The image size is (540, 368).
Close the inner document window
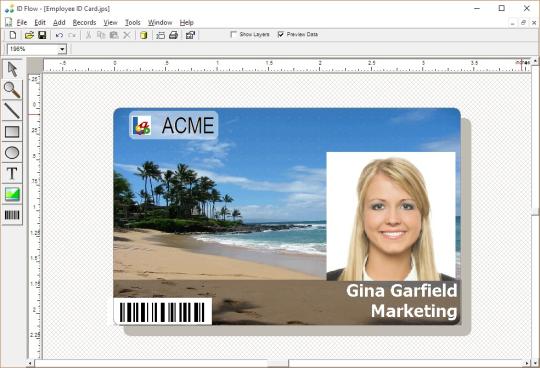pos(534,23)
